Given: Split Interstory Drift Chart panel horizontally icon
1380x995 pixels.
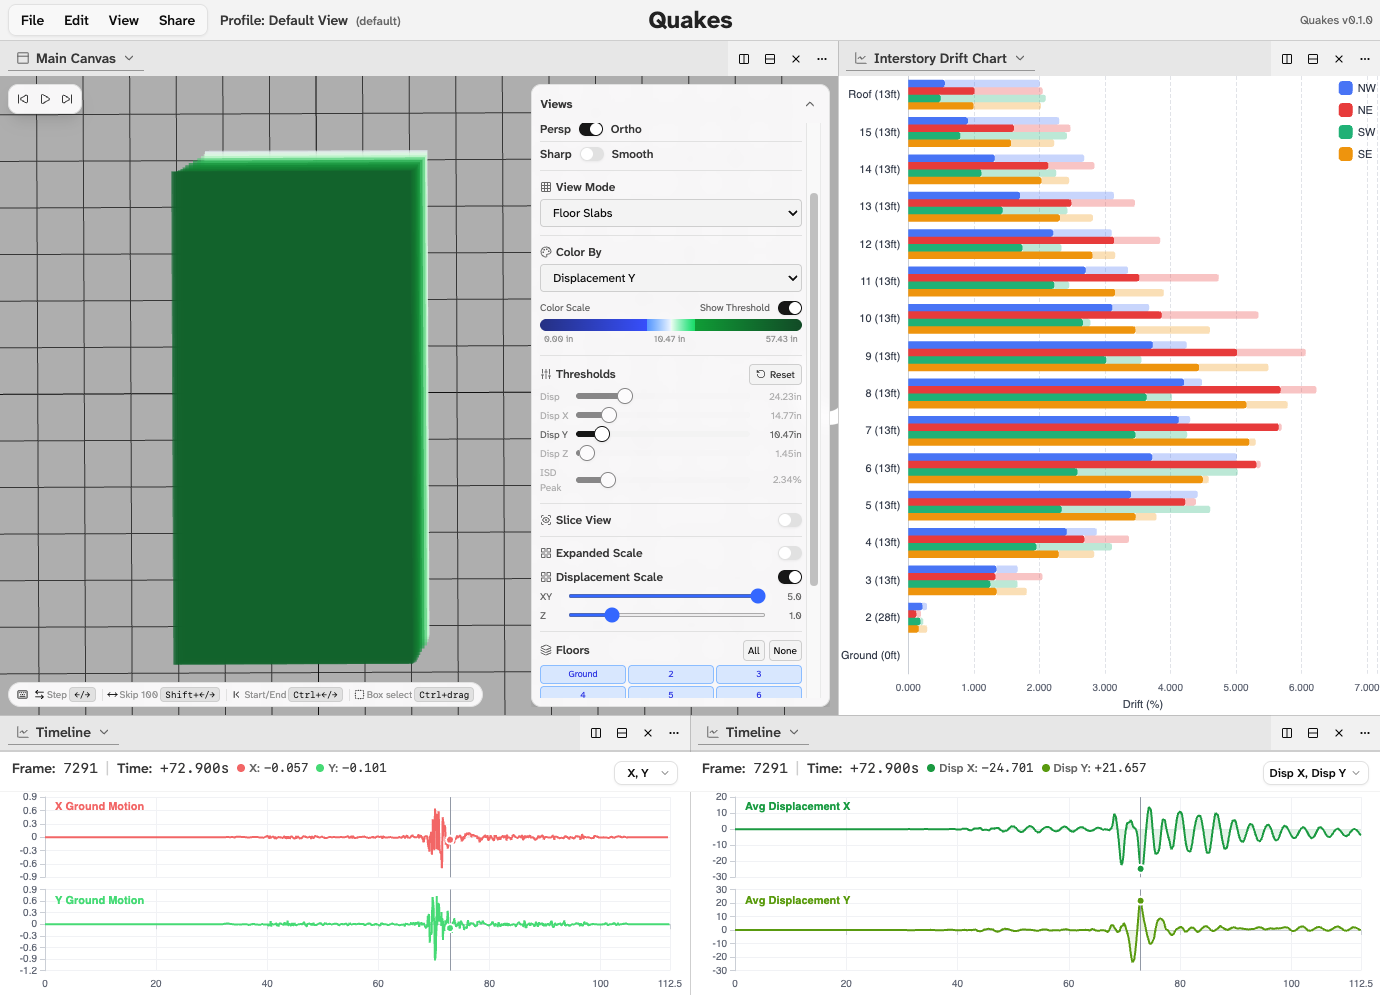Looking at the screenshot, I should pos(1313,59).
